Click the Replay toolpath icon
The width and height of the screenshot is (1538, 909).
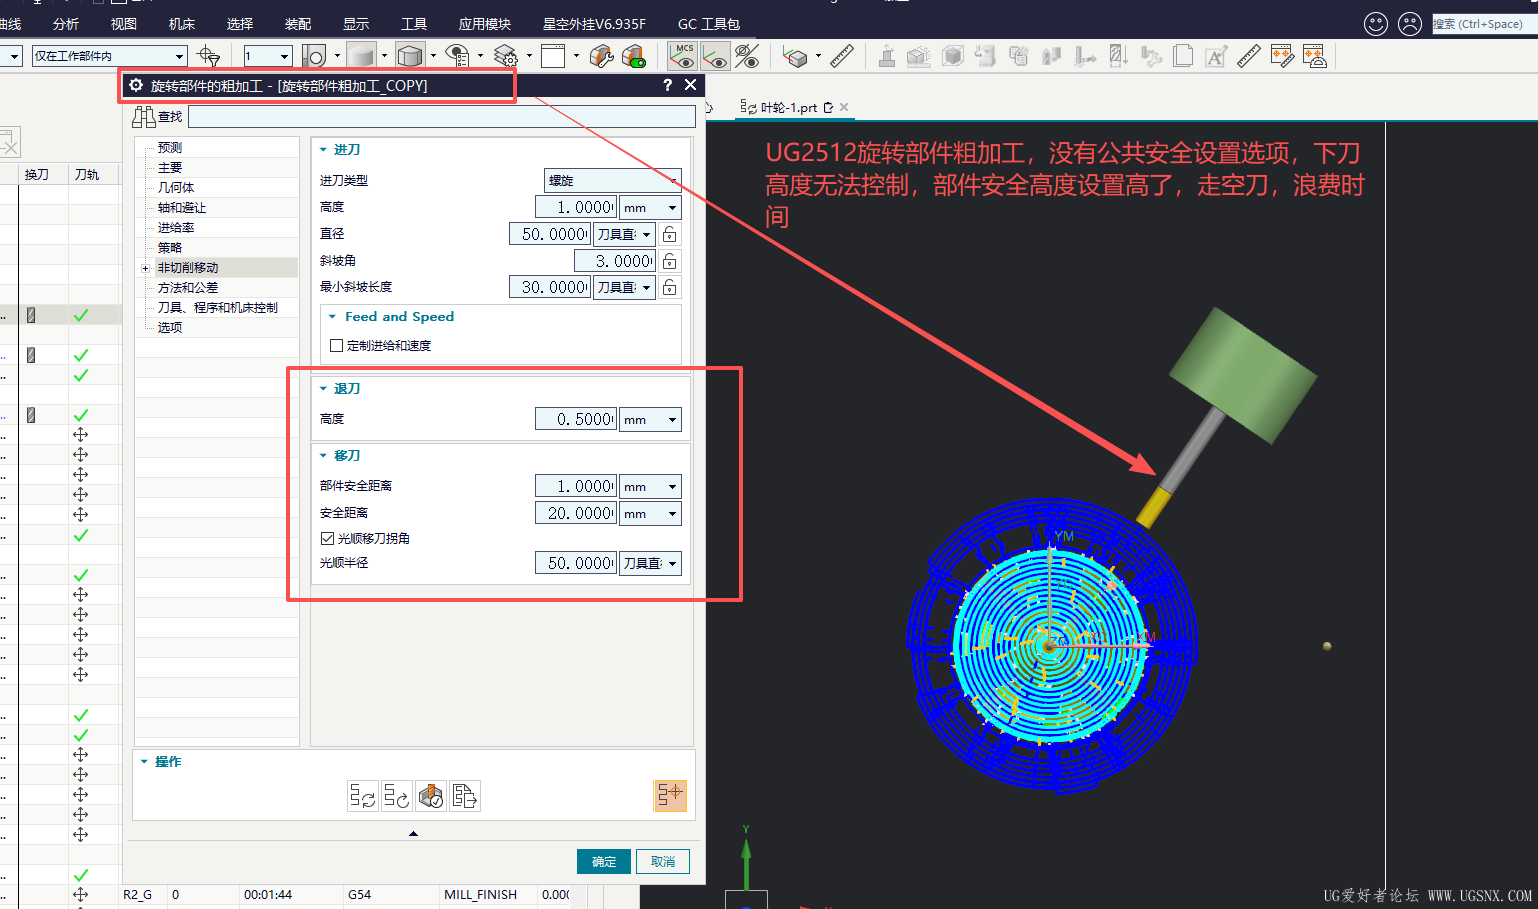[396, 796]
